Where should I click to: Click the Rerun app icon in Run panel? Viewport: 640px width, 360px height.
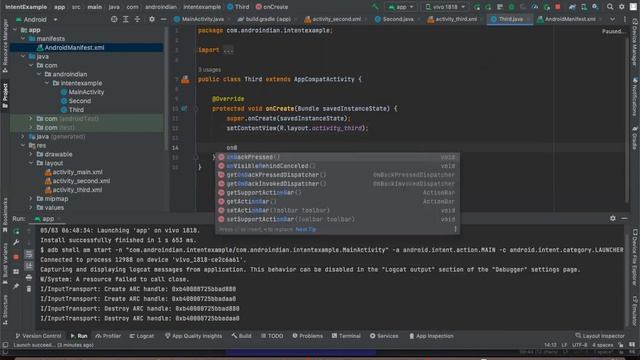coord(17,231)
